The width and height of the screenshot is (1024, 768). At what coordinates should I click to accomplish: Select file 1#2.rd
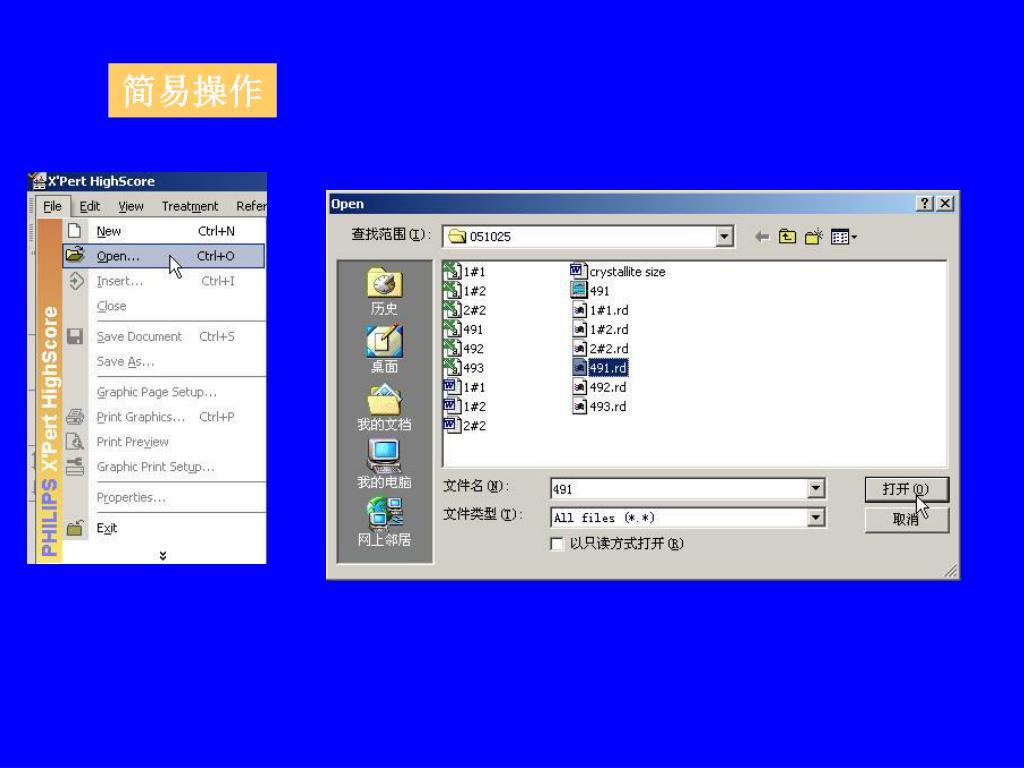(600, 329)
